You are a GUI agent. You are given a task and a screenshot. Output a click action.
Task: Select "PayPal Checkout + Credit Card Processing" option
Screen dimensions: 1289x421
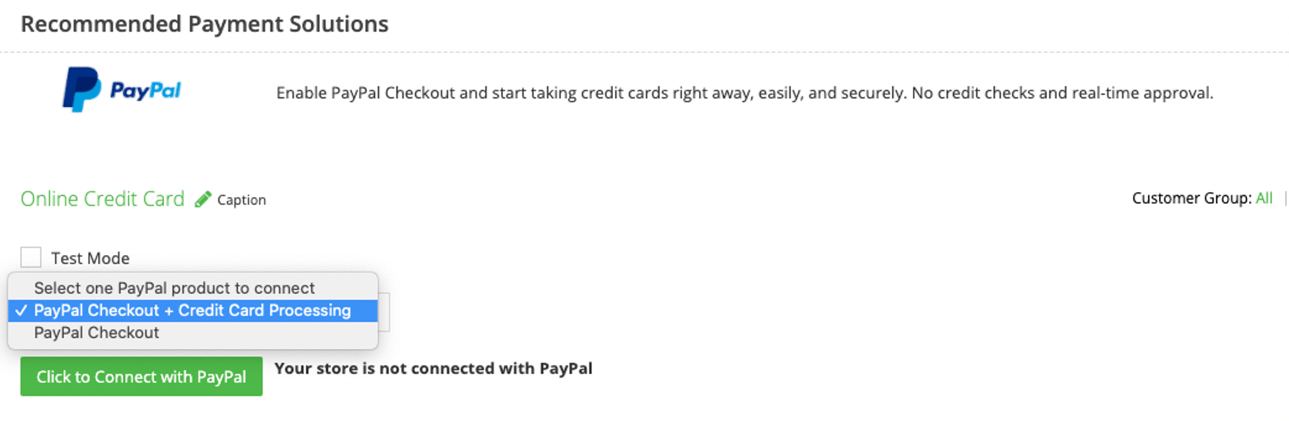coord(192,311)
